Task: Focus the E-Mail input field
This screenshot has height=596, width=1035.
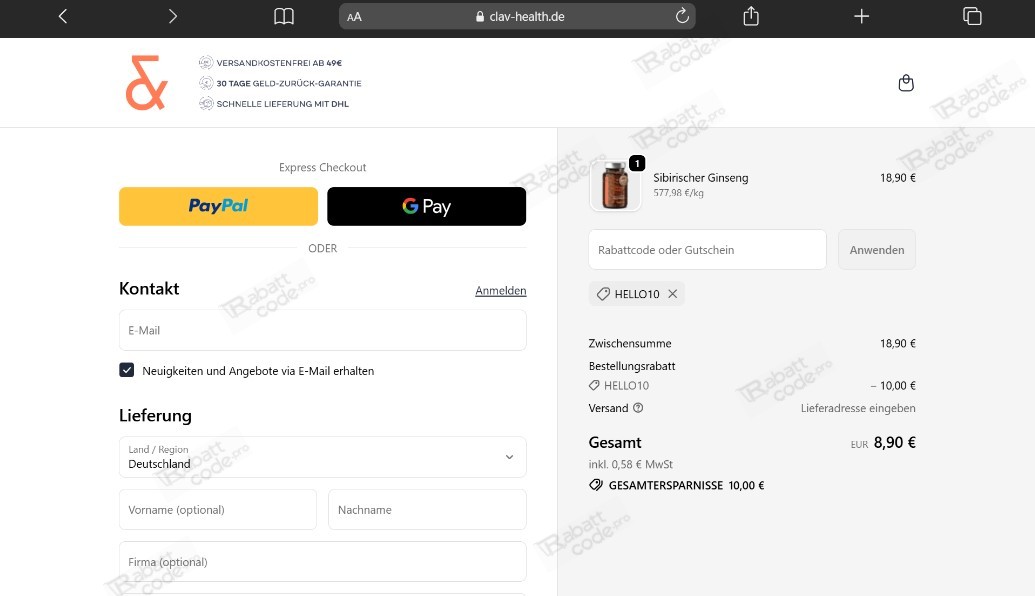Action: pyautogui.click(x=322, y=330)
